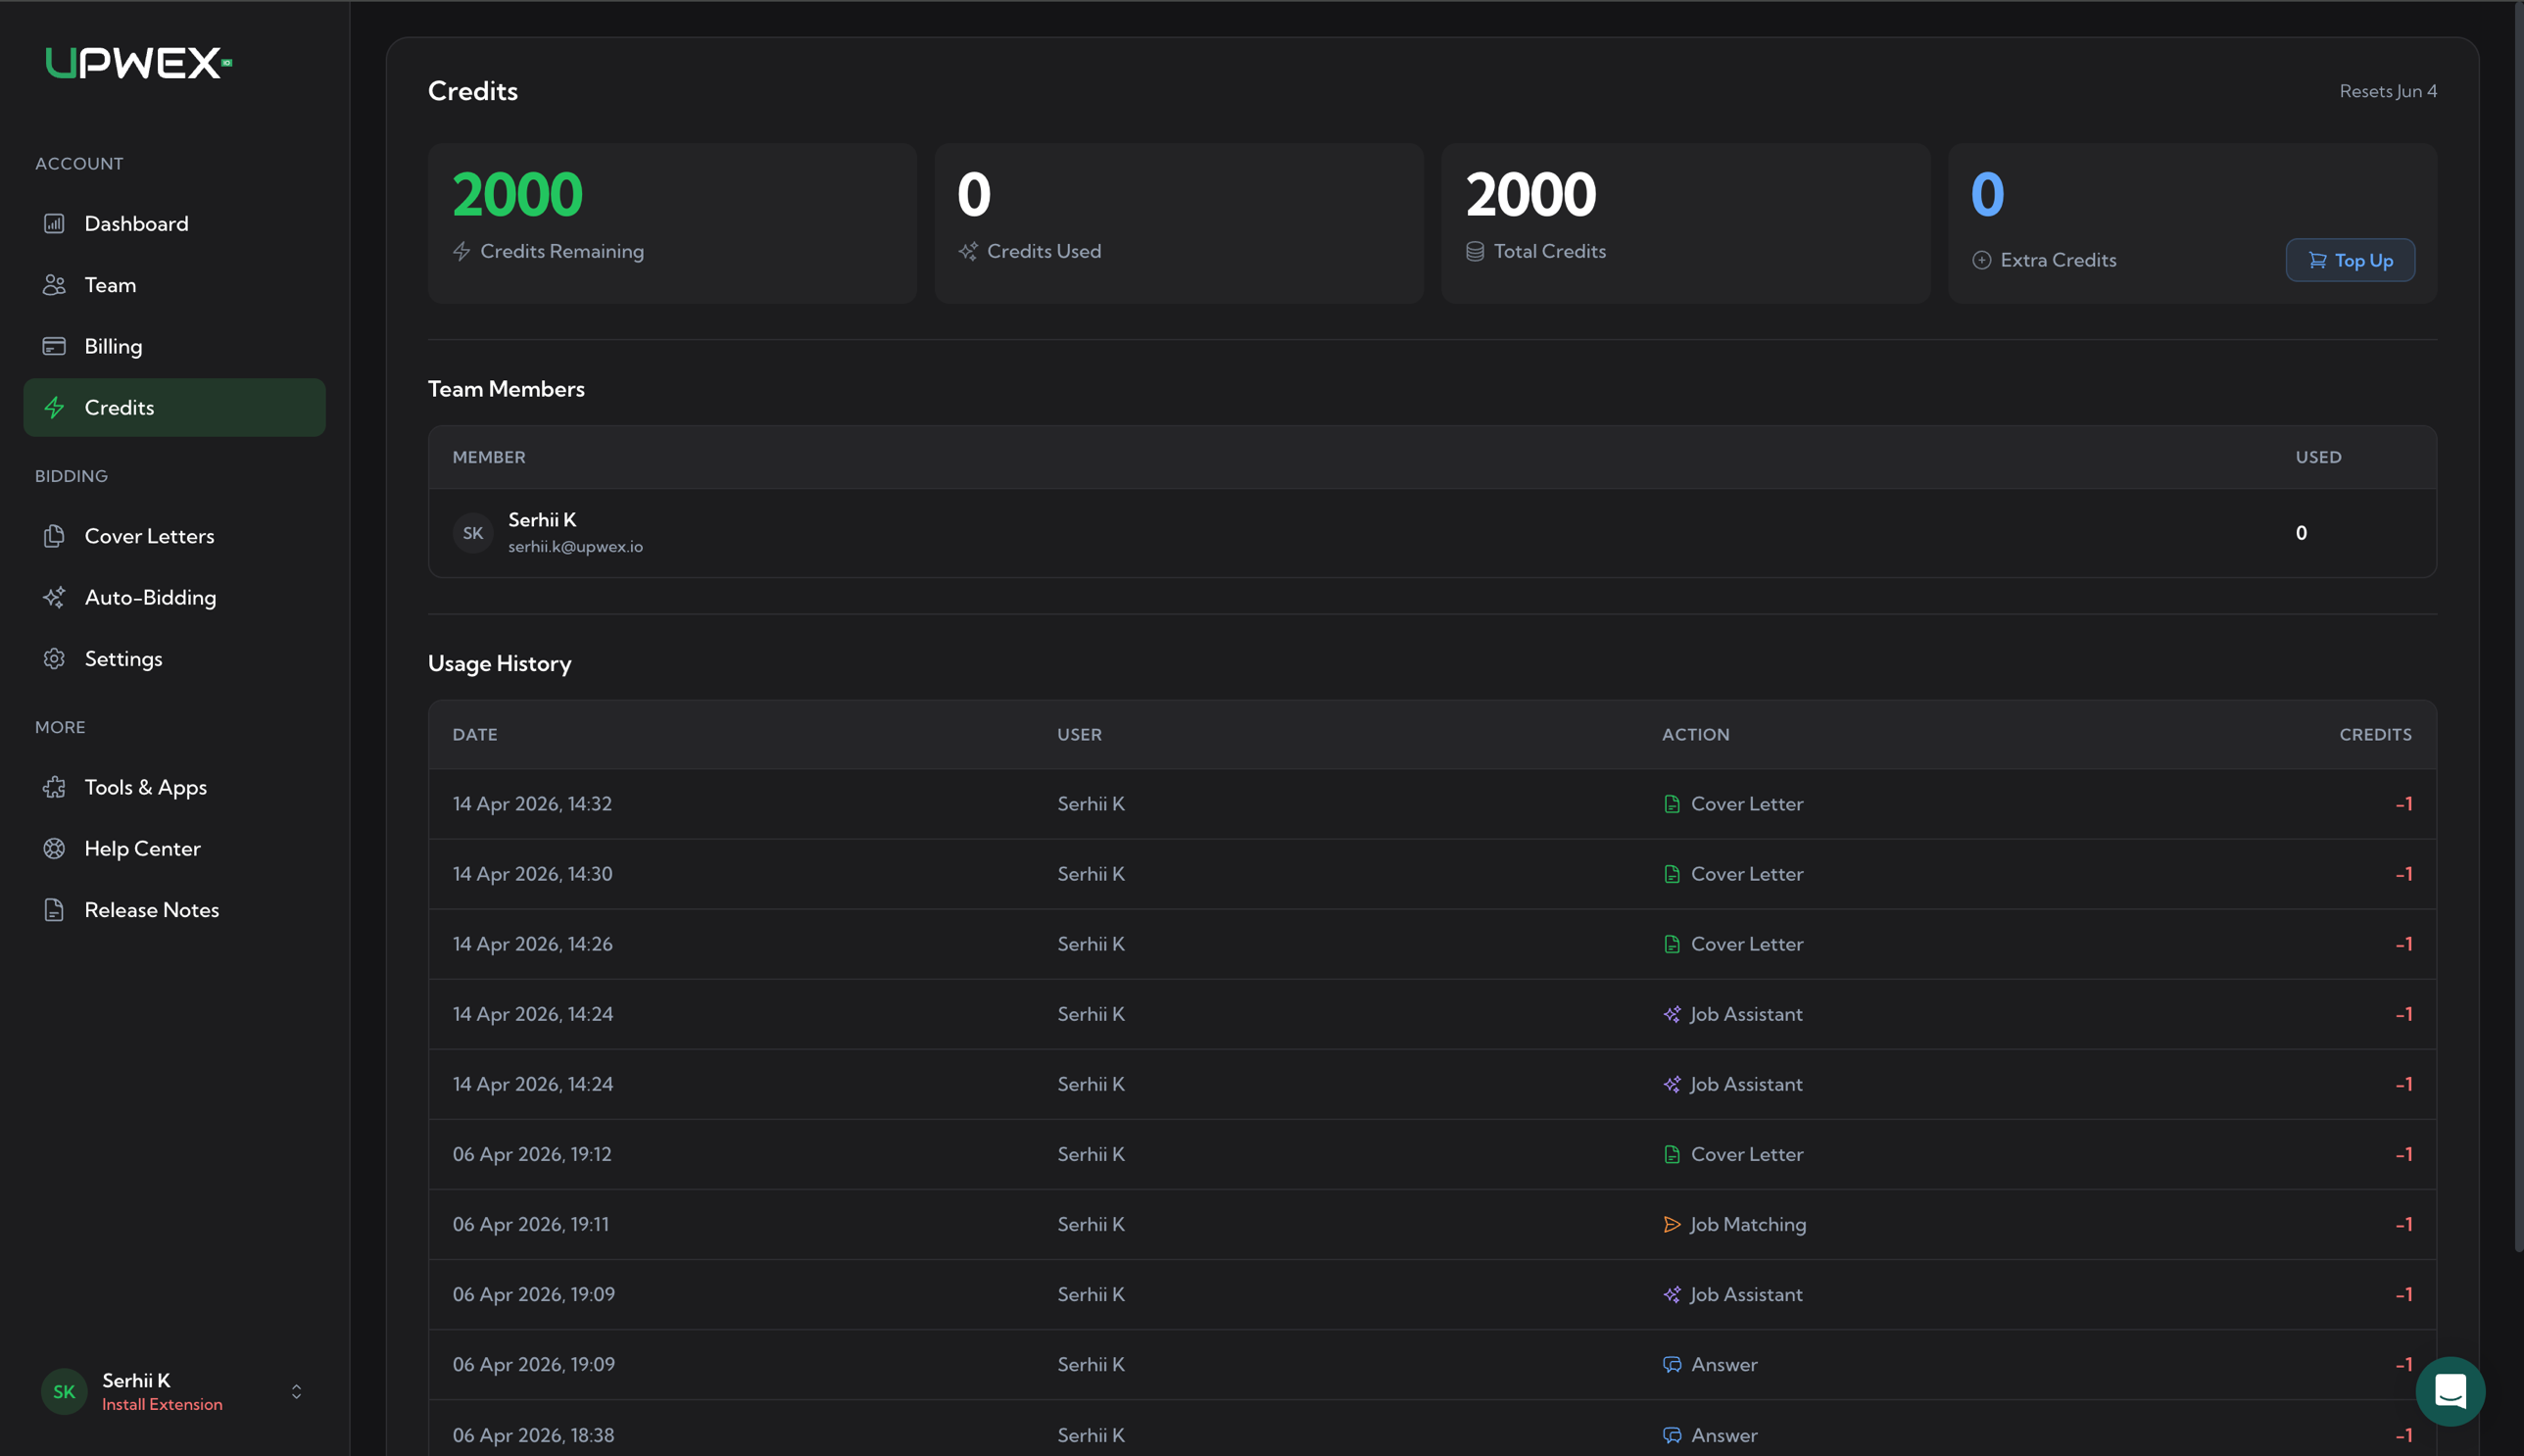Click the Cover Letter icon for 14:32
The image size is (2524, 1456).
pyautogui.click(x=1671, y=804)
